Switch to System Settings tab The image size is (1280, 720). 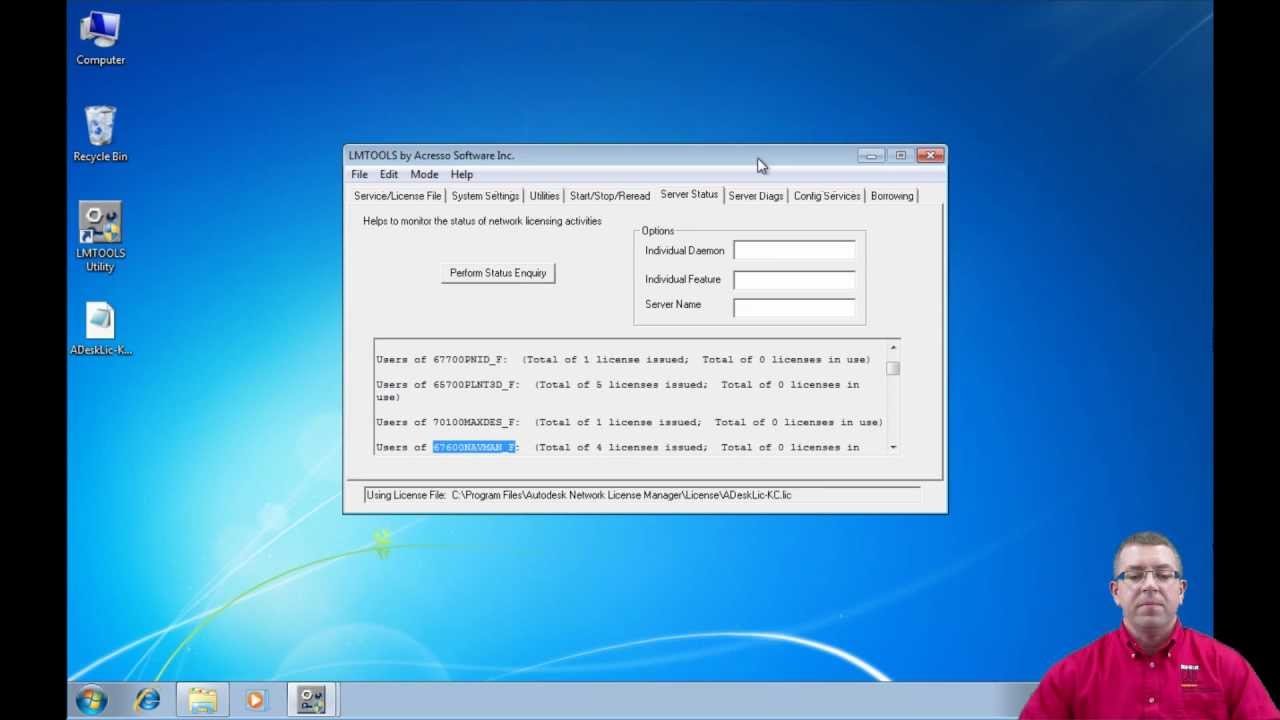(x=485, y=196)
